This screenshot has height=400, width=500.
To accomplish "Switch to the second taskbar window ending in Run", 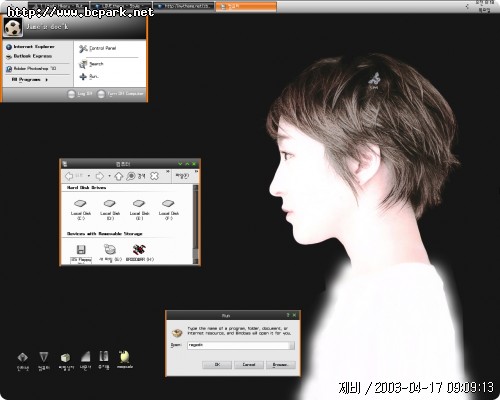I will point(59,6).
